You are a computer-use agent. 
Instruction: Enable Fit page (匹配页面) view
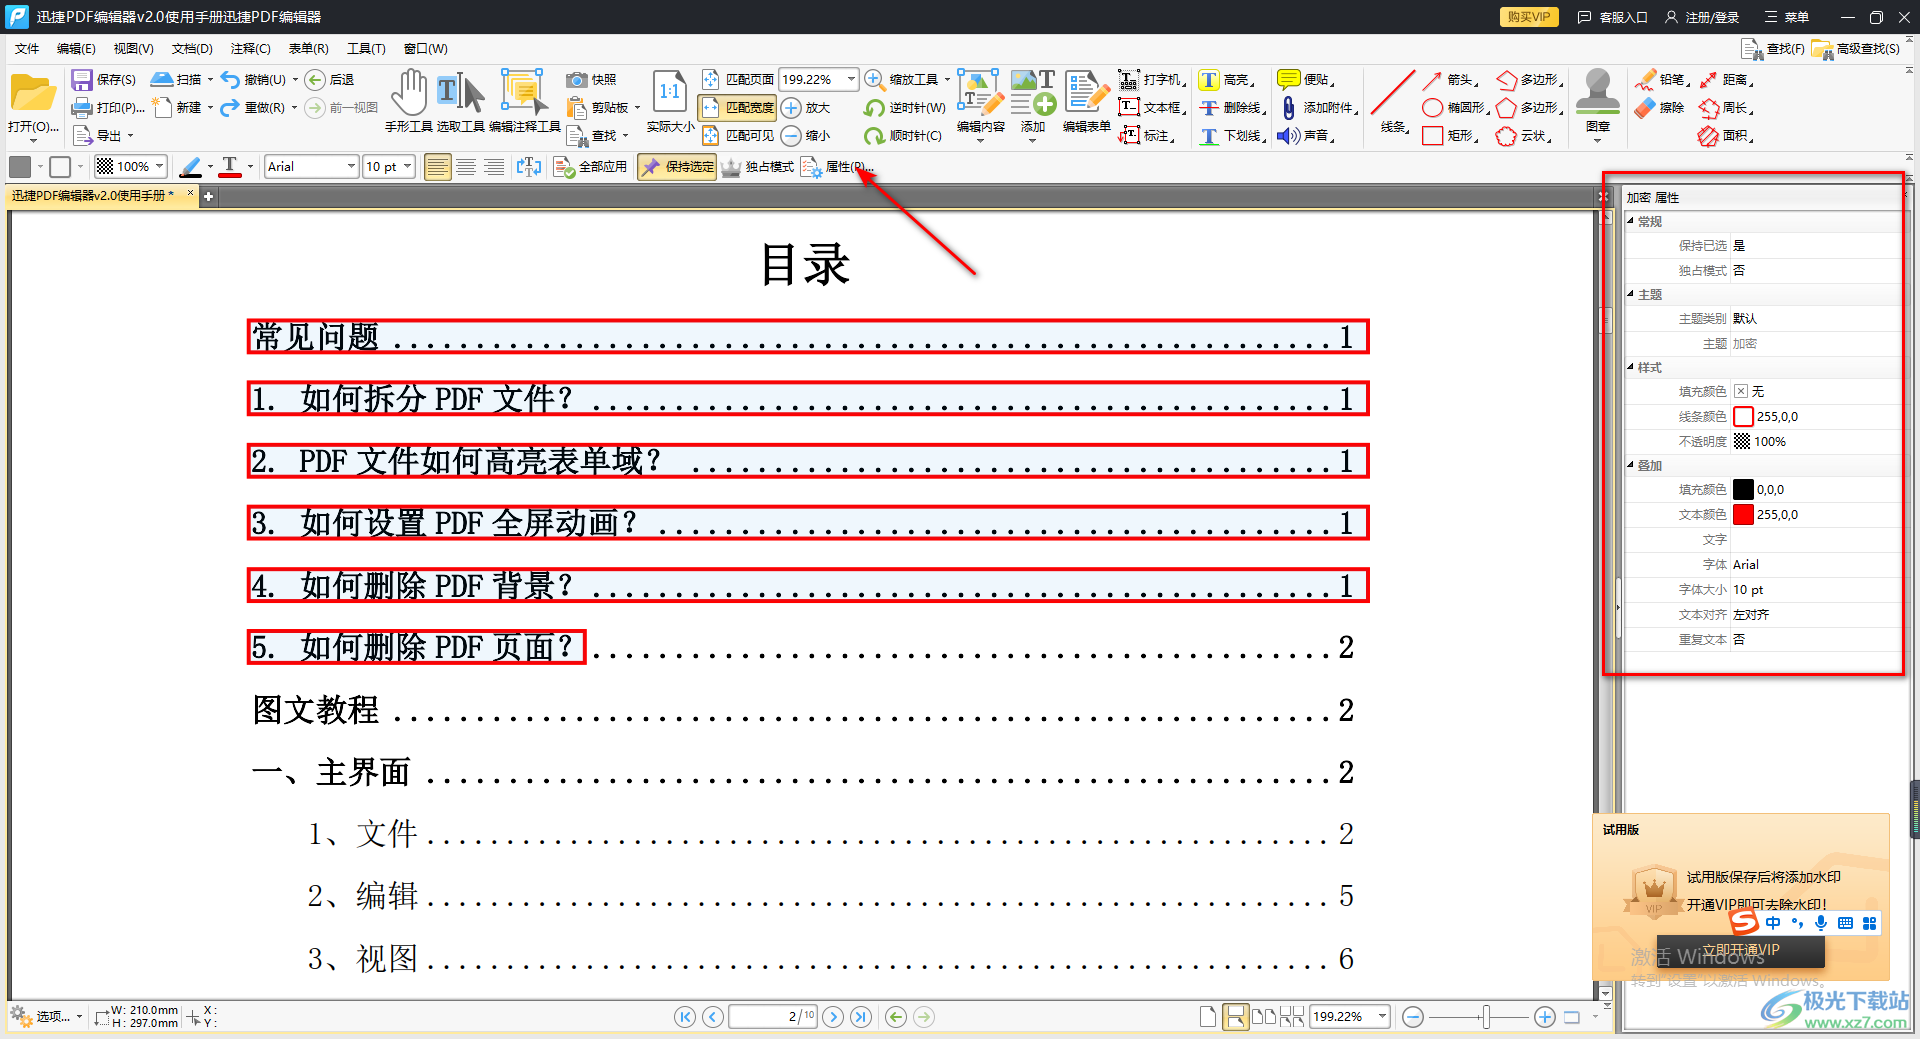tap(738, 80)
